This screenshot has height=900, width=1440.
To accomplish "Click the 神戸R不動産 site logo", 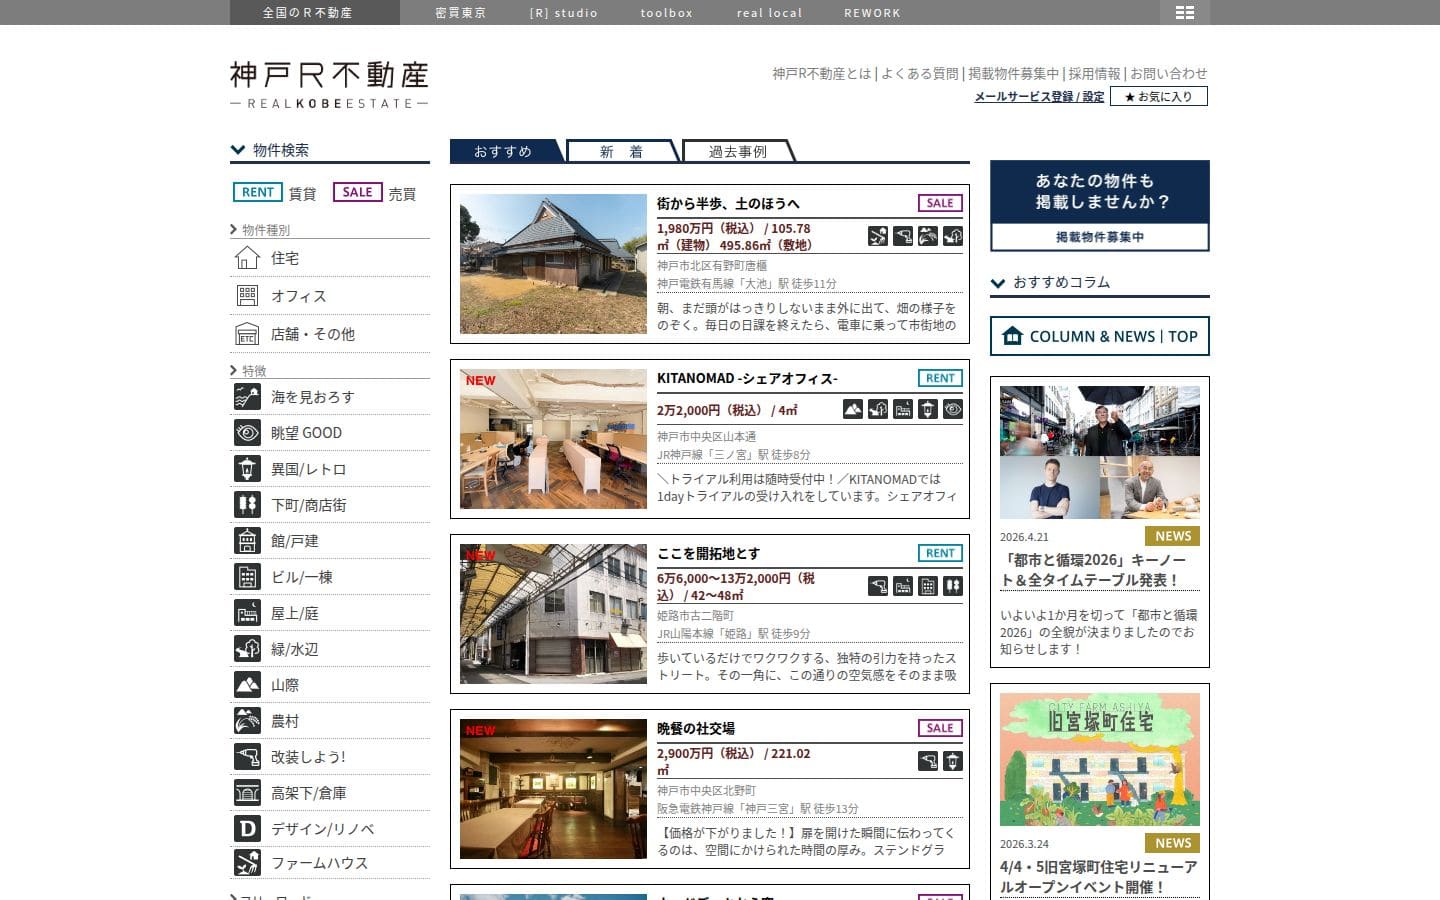I will pos(329,84).
